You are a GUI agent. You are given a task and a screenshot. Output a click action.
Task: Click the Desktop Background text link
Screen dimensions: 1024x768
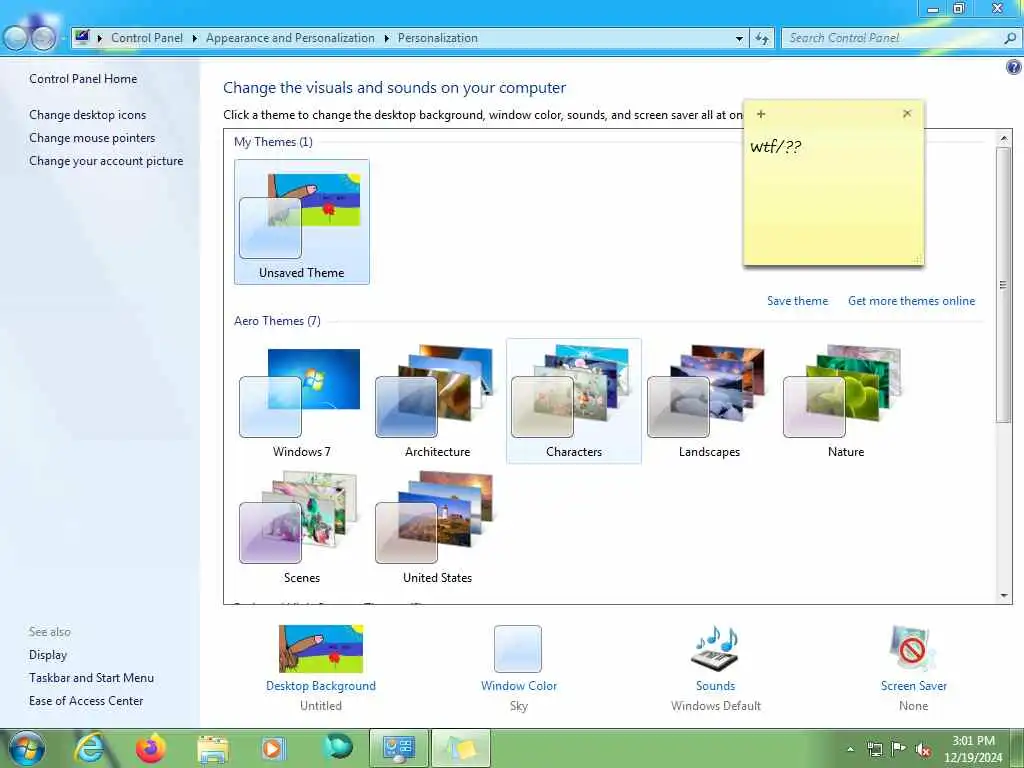(321, 686)
